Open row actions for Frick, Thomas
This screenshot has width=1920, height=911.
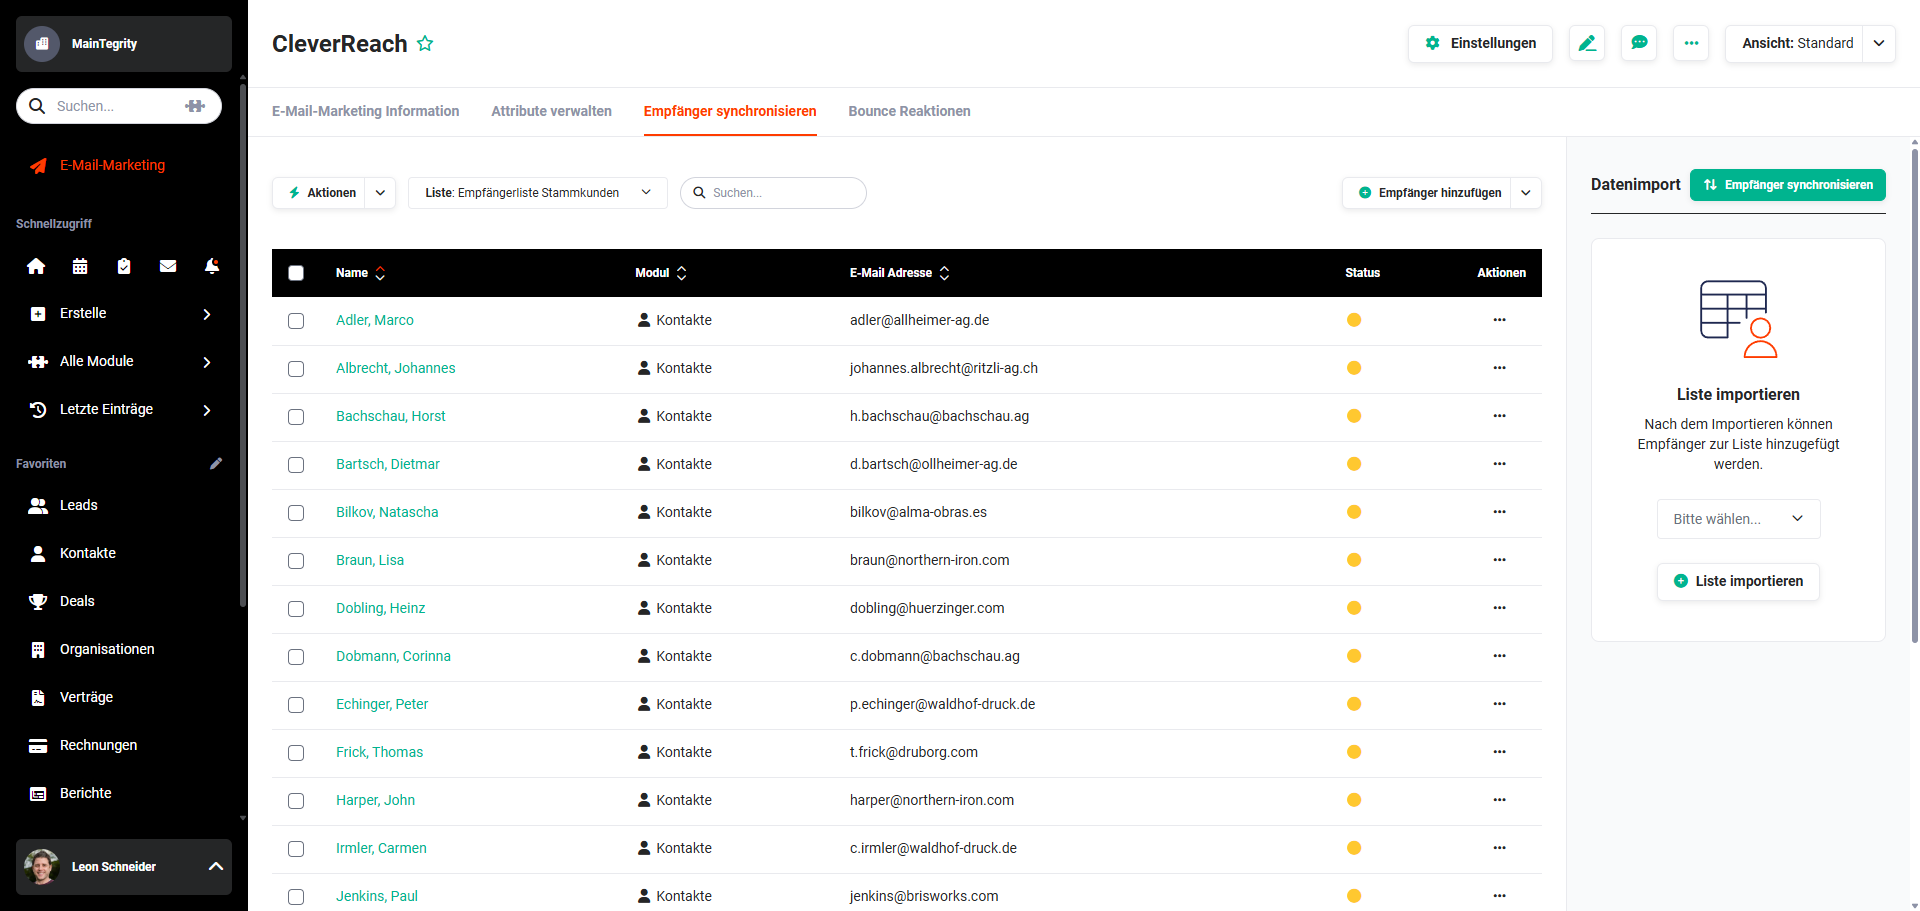point(1499,752)
